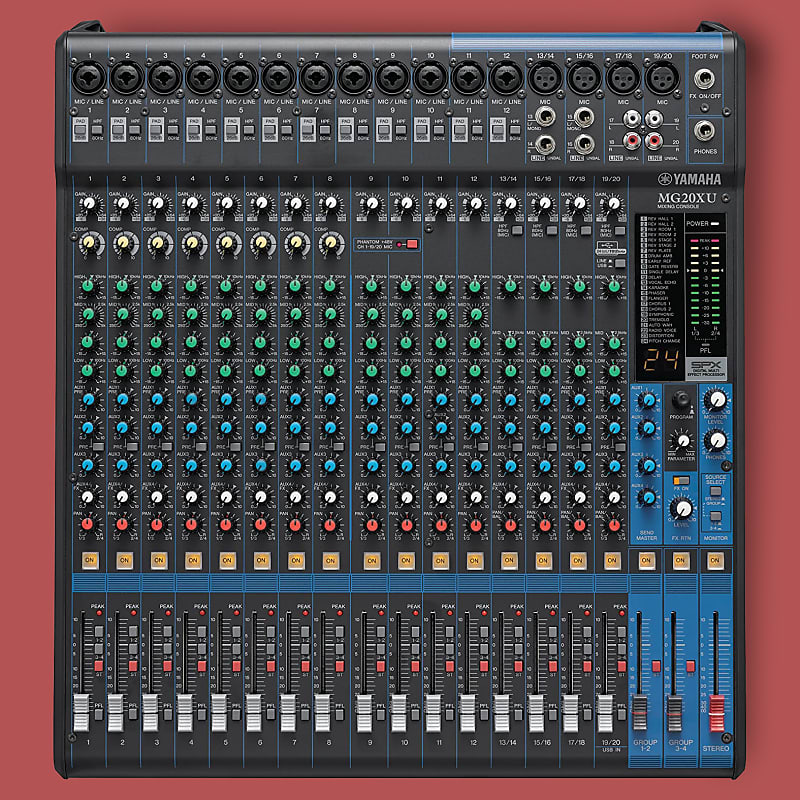Click the channel 10 PFL button
This screenshot has height=800, width=800.
tap(415, 714)
